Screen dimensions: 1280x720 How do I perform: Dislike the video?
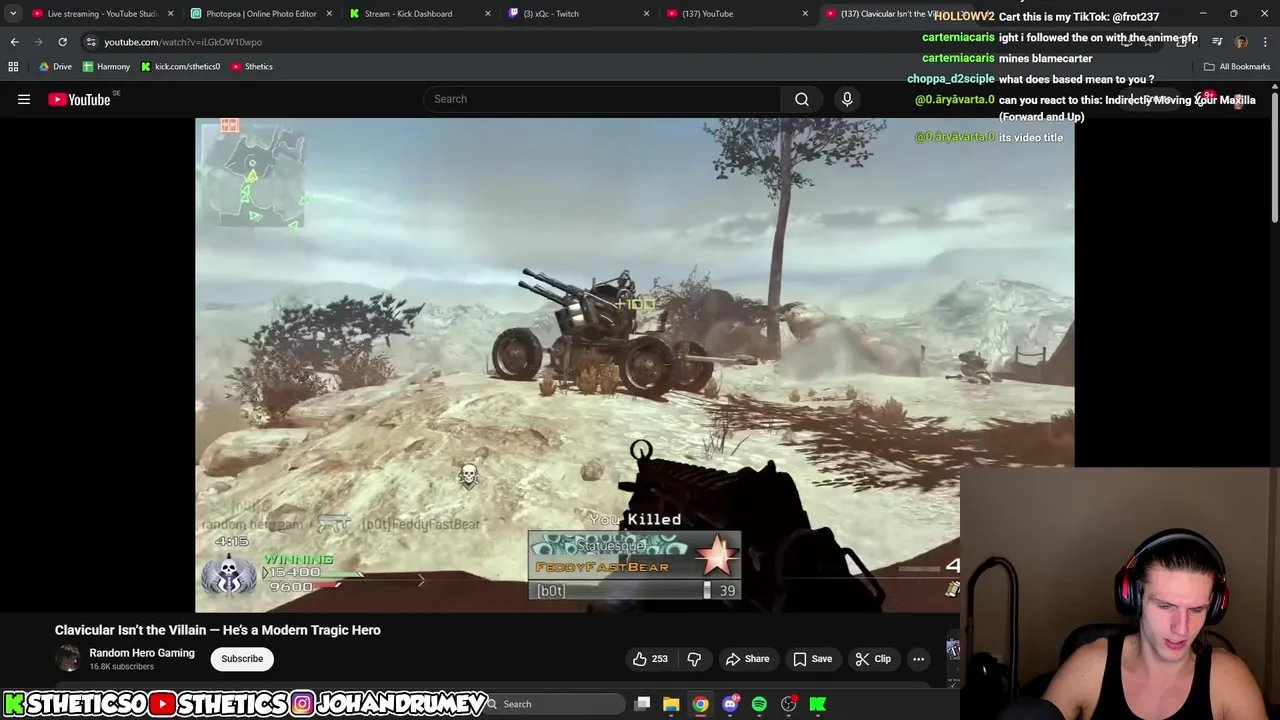coord(694,659)
